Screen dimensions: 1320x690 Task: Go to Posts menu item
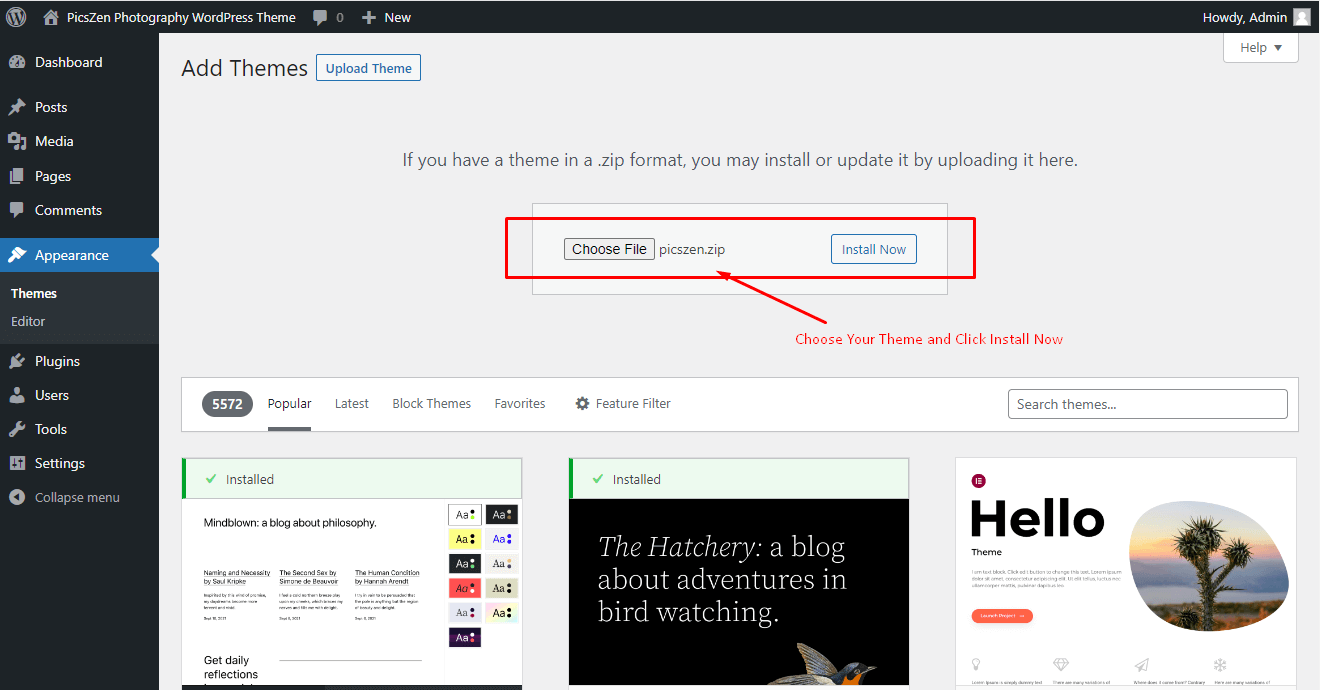79,107
